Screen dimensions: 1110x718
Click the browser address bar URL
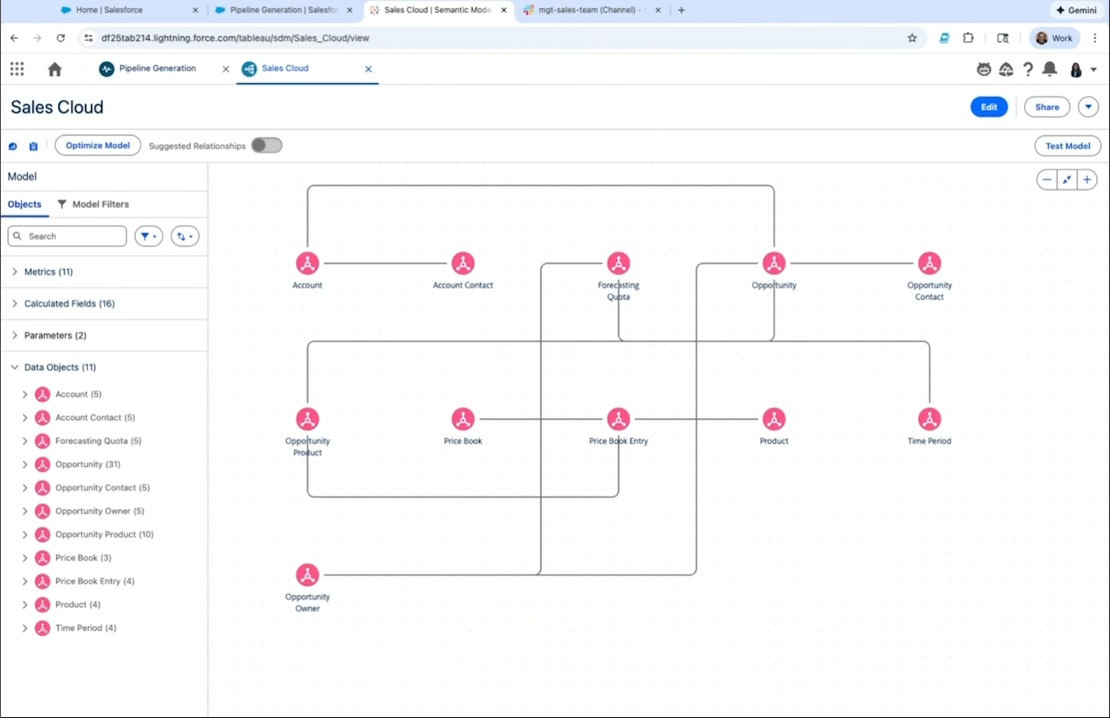point(235,38)
